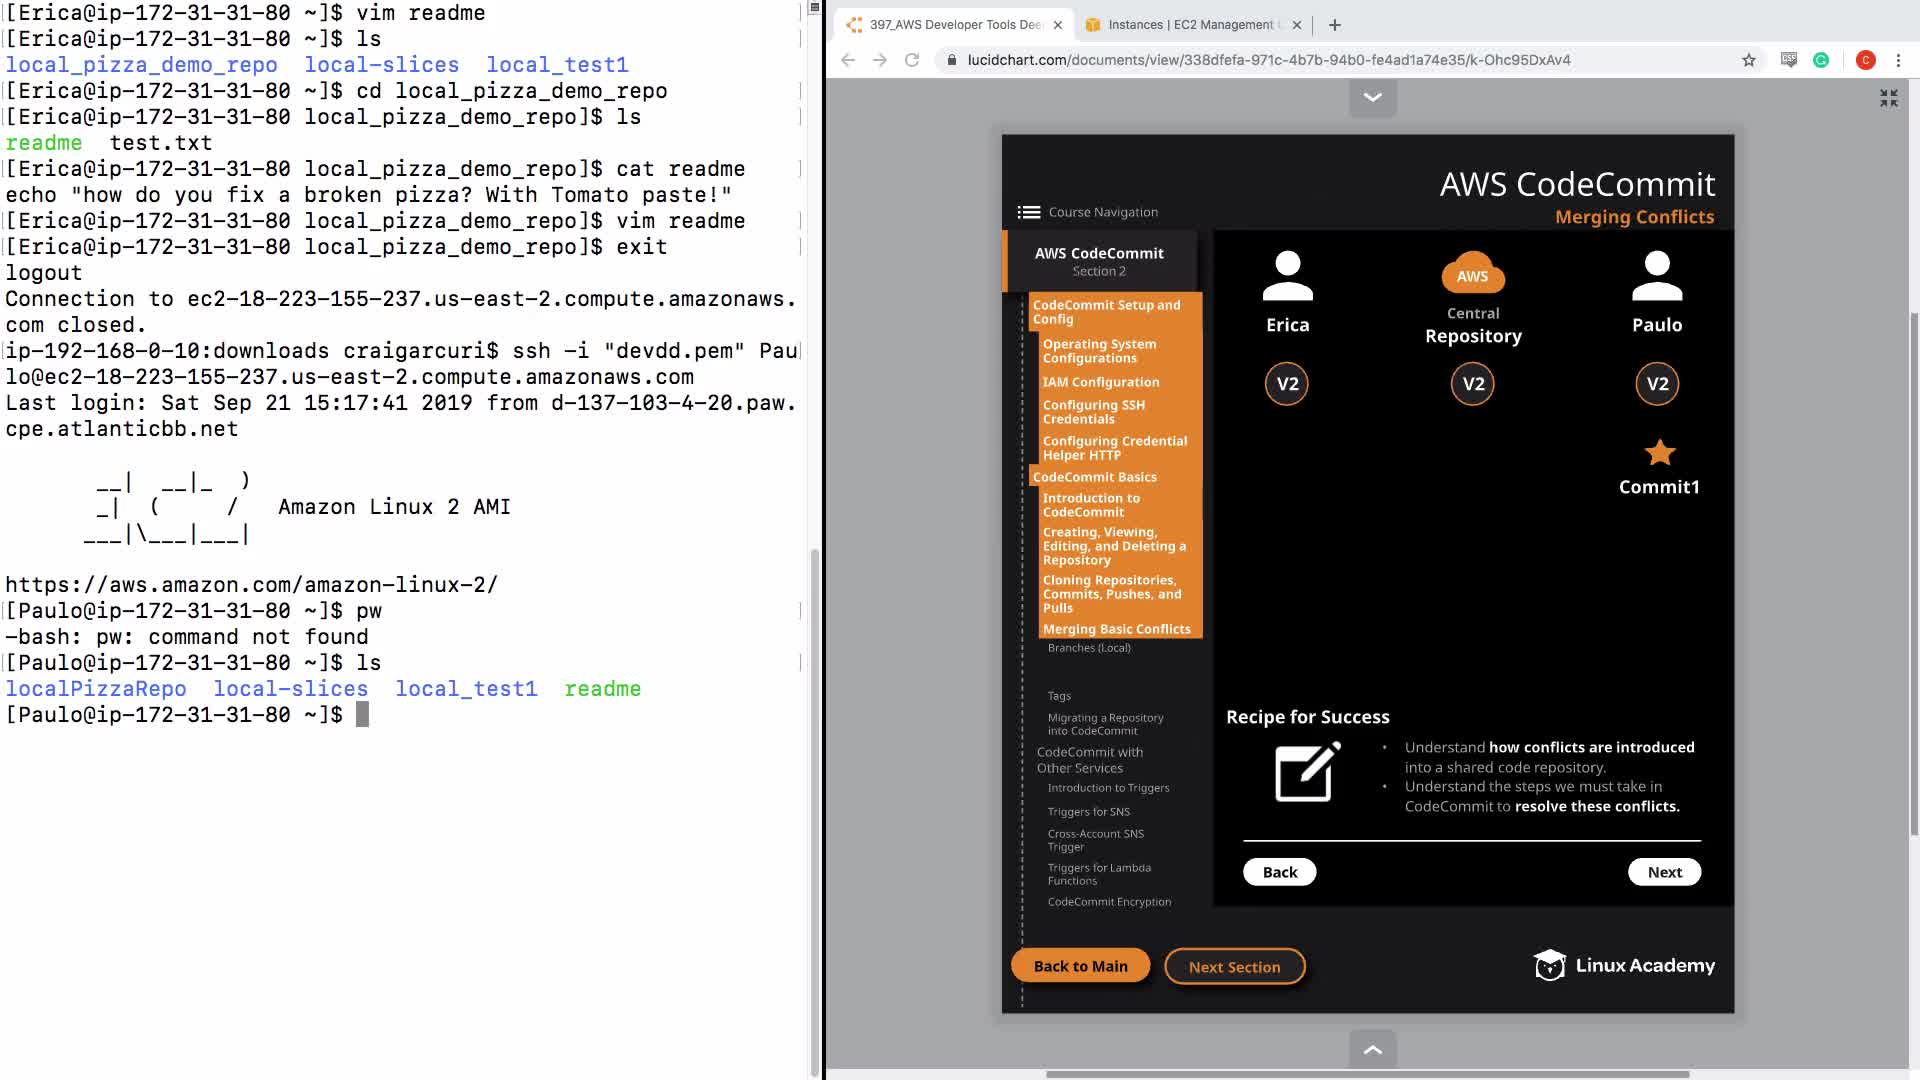Open CodeCommit with Other Services section
Image resolution: width=1920 pixels, height=1080 pixels.
(1089, 760)
